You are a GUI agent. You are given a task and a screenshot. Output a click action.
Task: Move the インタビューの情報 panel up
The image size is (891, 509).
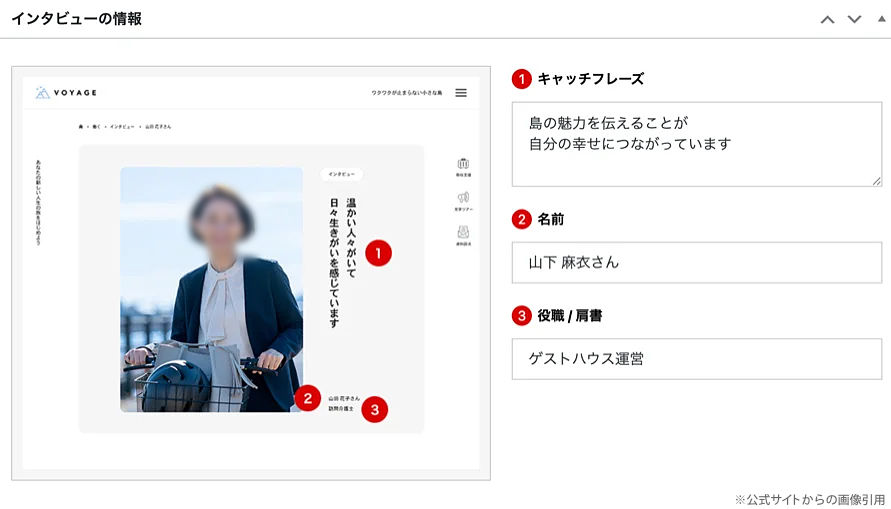[x=827, y=19]
